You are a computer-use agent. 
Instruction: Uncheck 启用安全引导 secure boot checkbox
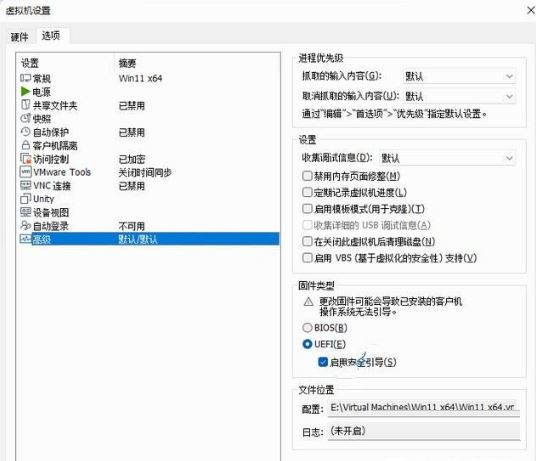click(323, 362)
